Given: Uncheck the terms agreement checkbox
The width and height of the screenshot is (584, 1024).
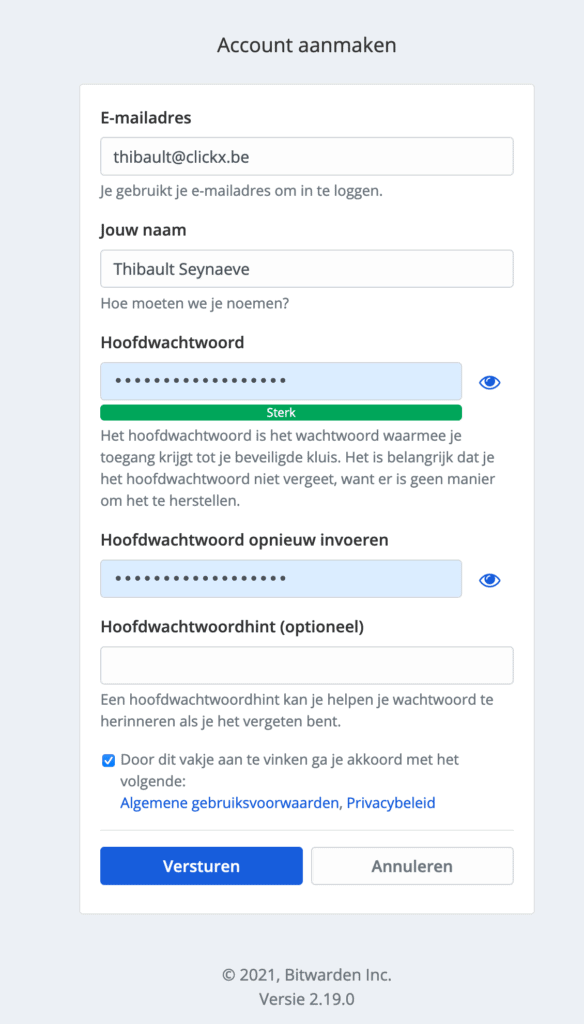Looking at the screenshot, I should pos(108,760).
